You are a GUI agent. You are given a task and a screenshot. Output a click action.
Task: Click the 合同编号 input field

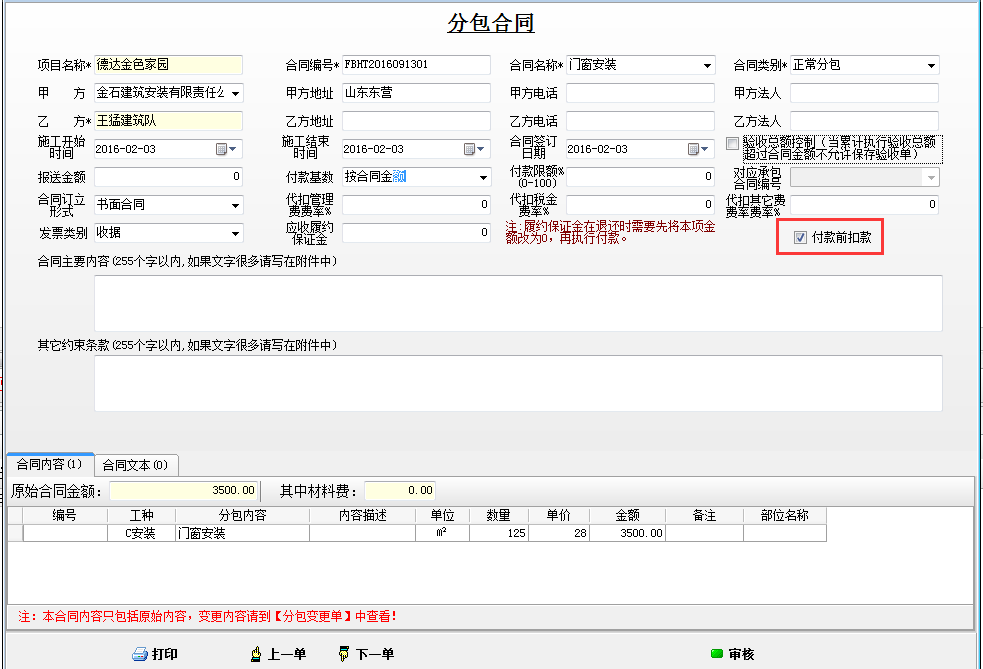415,65
